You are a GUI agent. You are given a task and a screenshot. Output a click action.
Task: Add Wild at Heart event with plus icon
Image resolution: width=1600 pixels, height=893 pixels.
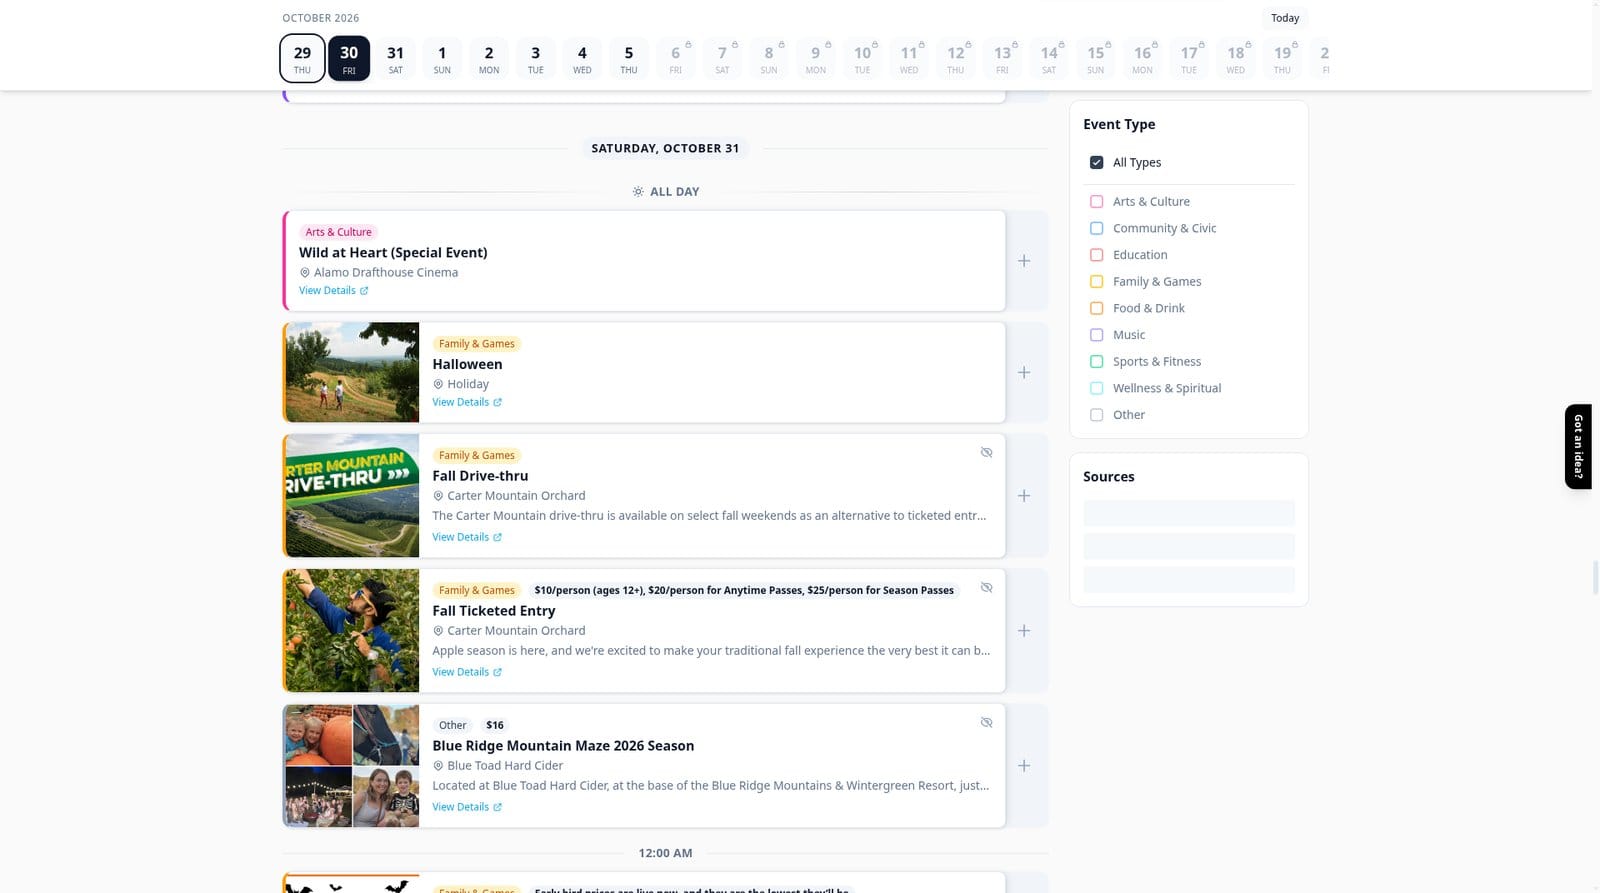[1024, 261]
